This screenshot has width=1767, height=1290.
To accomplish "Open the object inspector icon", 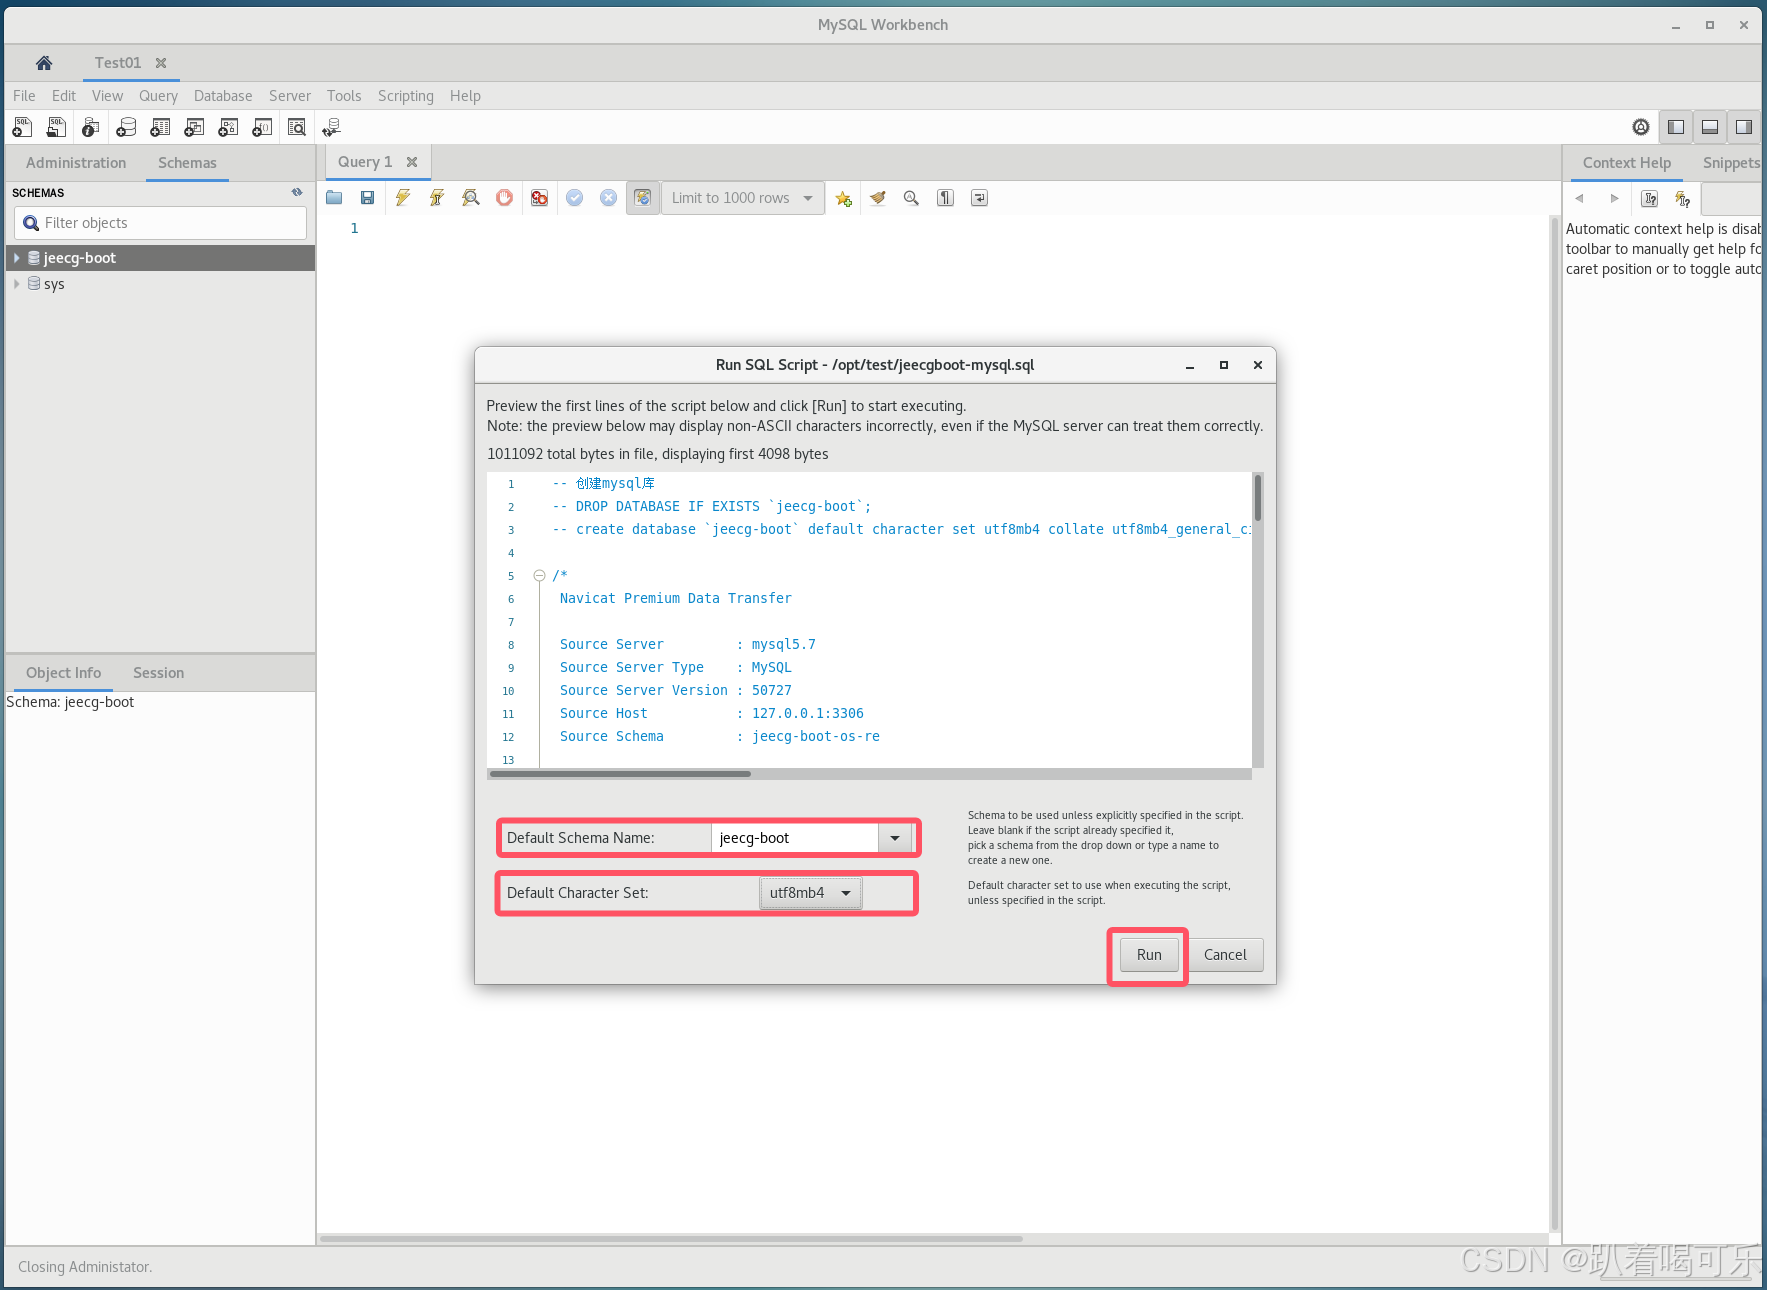I will pos(90,127).
